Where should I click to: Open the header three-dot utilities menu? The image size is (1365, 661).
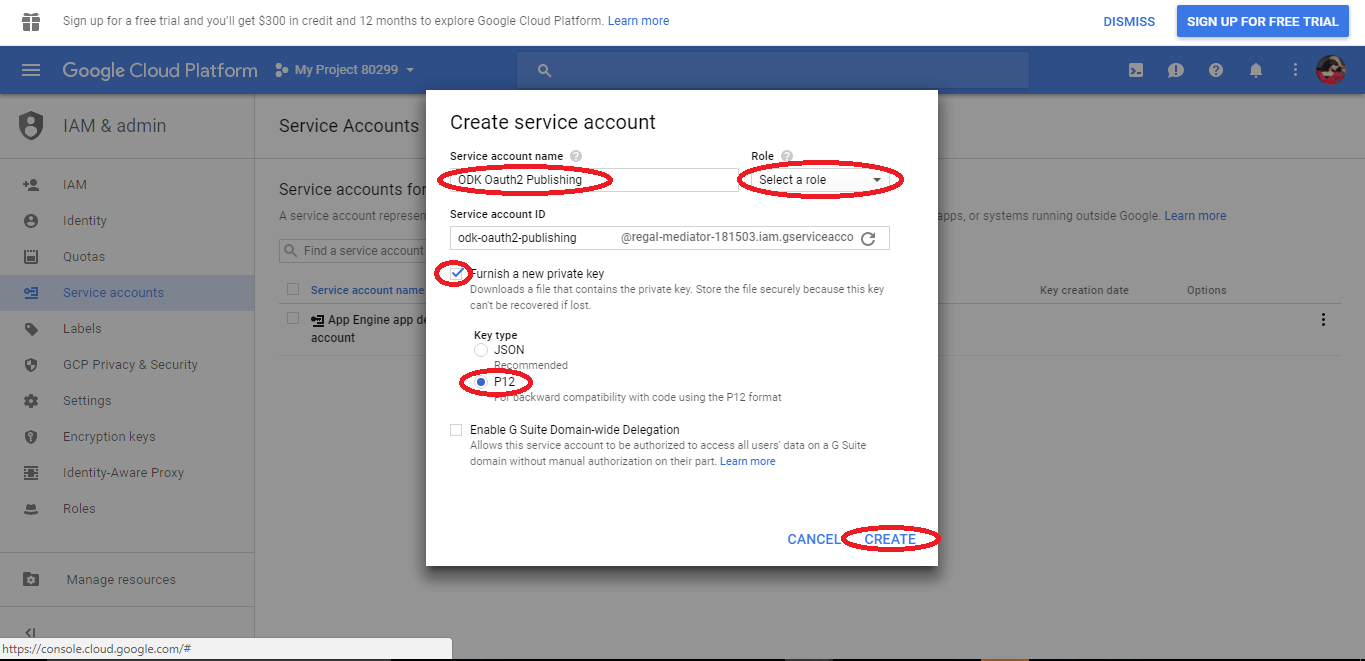click(1295, 70)
